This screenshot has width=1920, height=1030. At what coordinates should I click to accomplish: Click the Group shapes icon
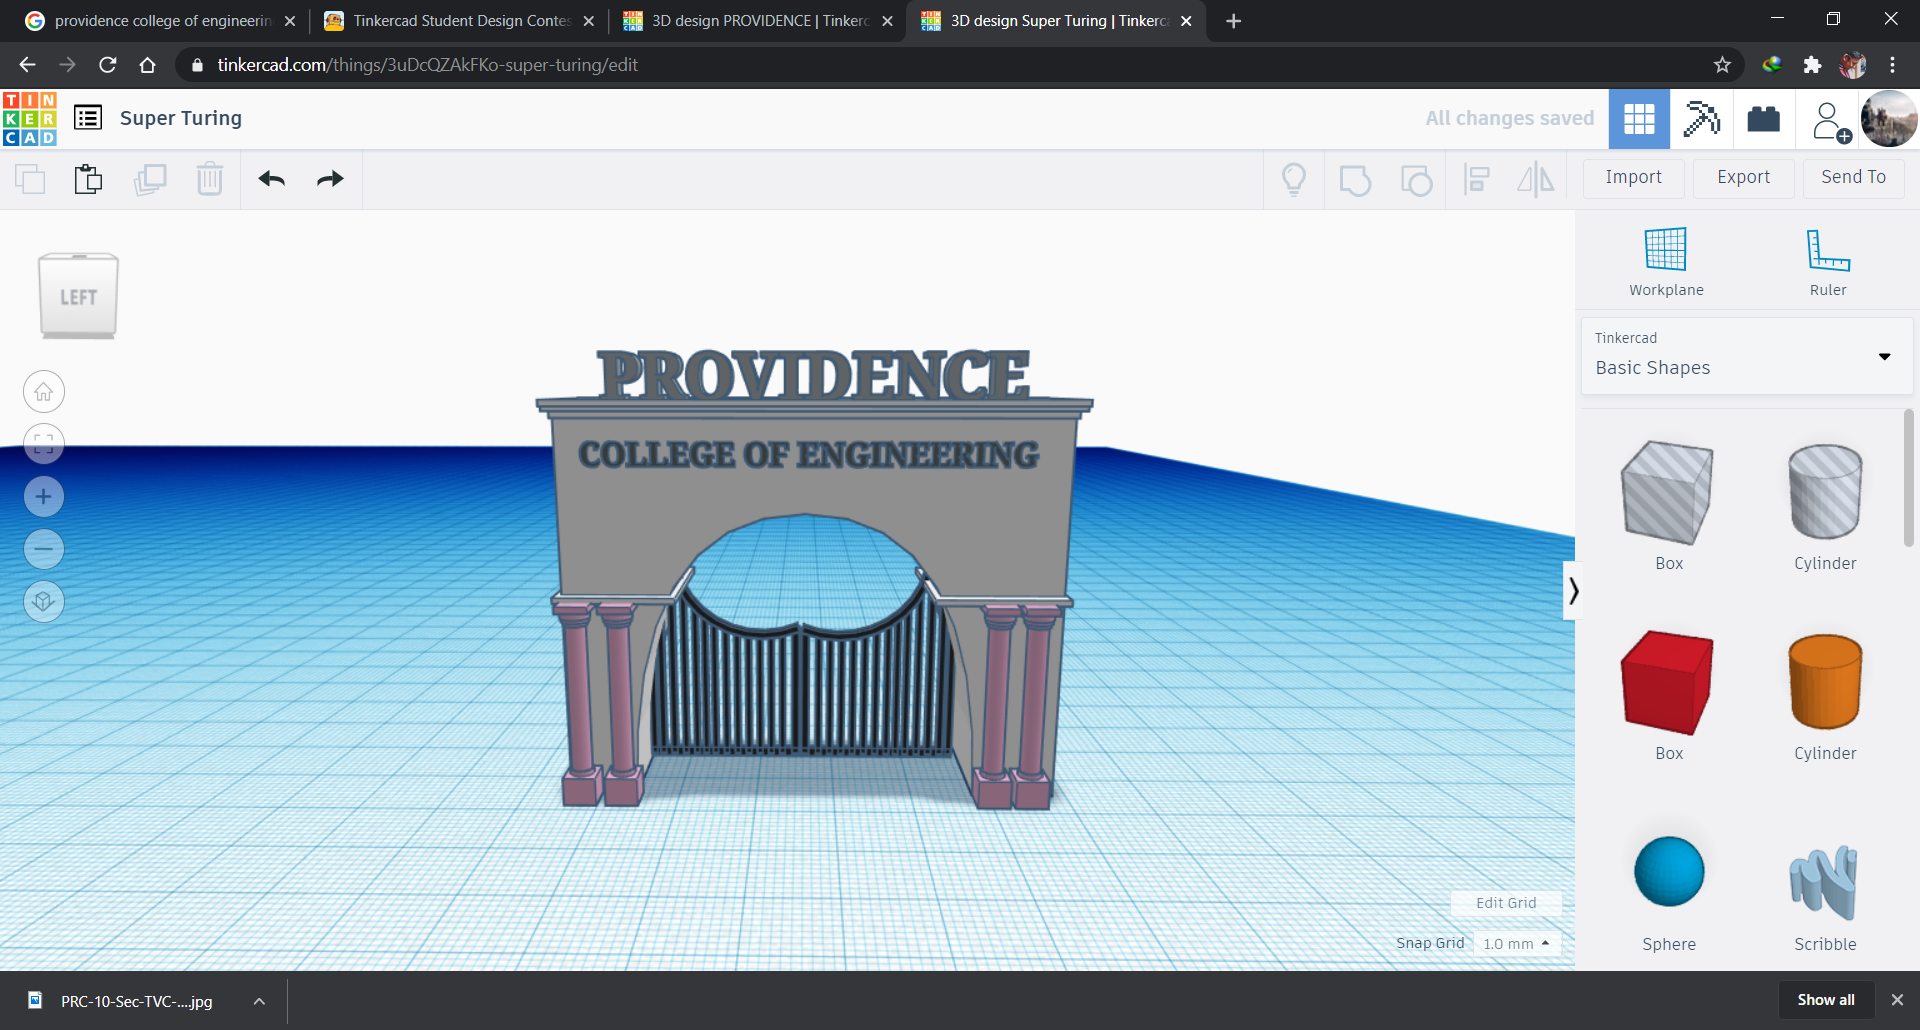[1355, 180]
